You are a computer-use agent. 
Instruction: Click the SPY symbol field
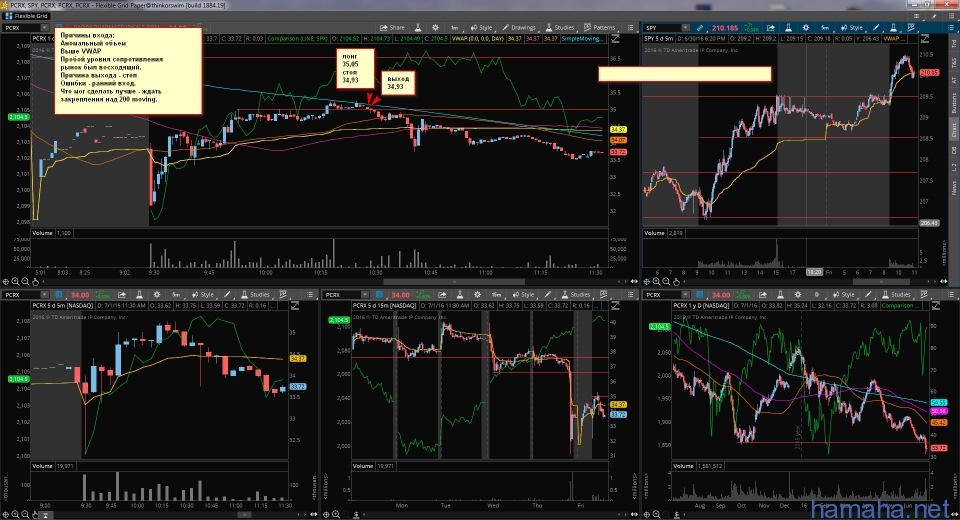click(662, 28)
